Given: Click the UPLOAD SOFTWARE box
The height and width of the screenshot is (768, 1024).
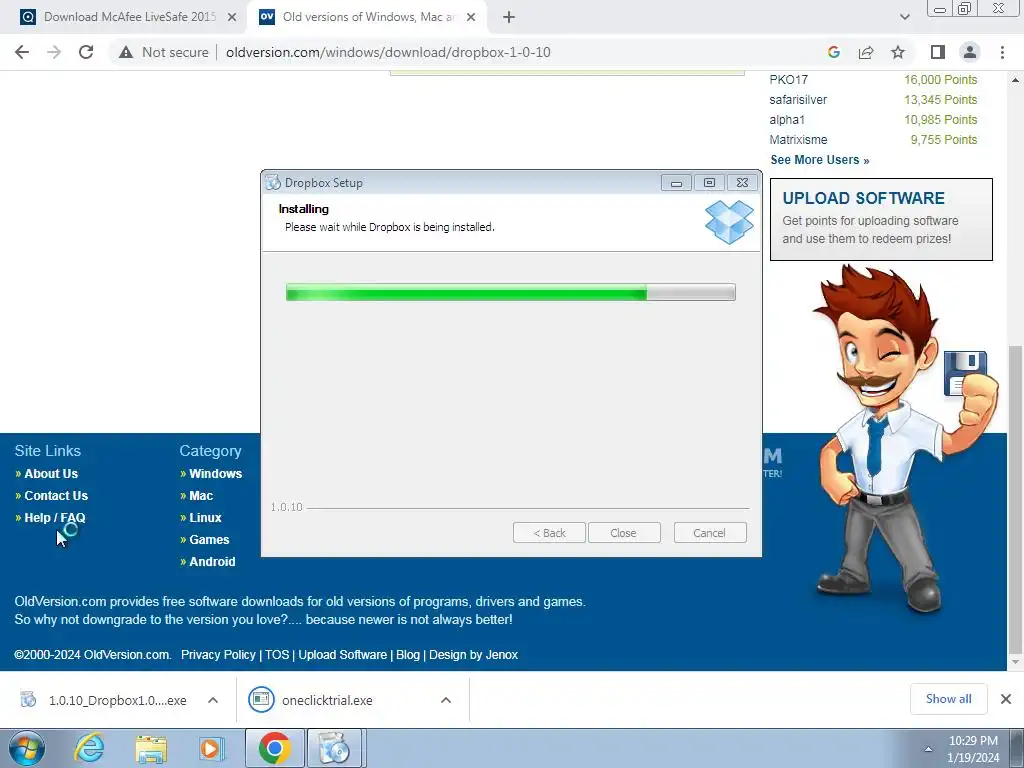Looking at the screenshot, I should [881, 219].
